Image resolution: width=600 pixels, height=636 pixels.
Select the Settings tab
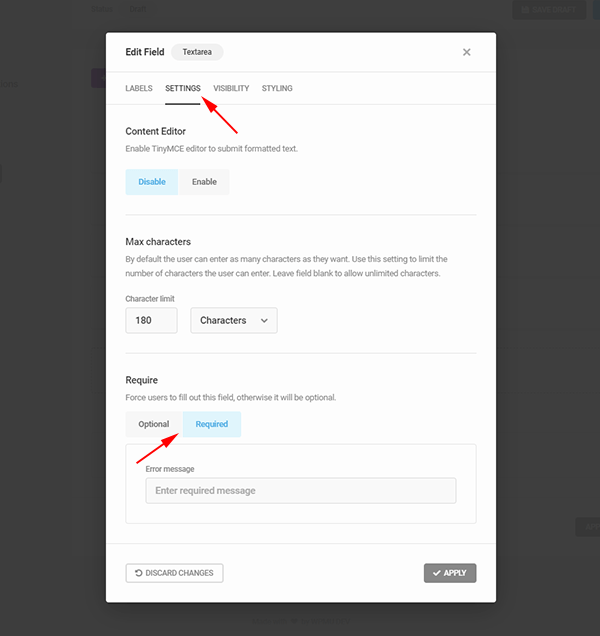pos(183,89)
